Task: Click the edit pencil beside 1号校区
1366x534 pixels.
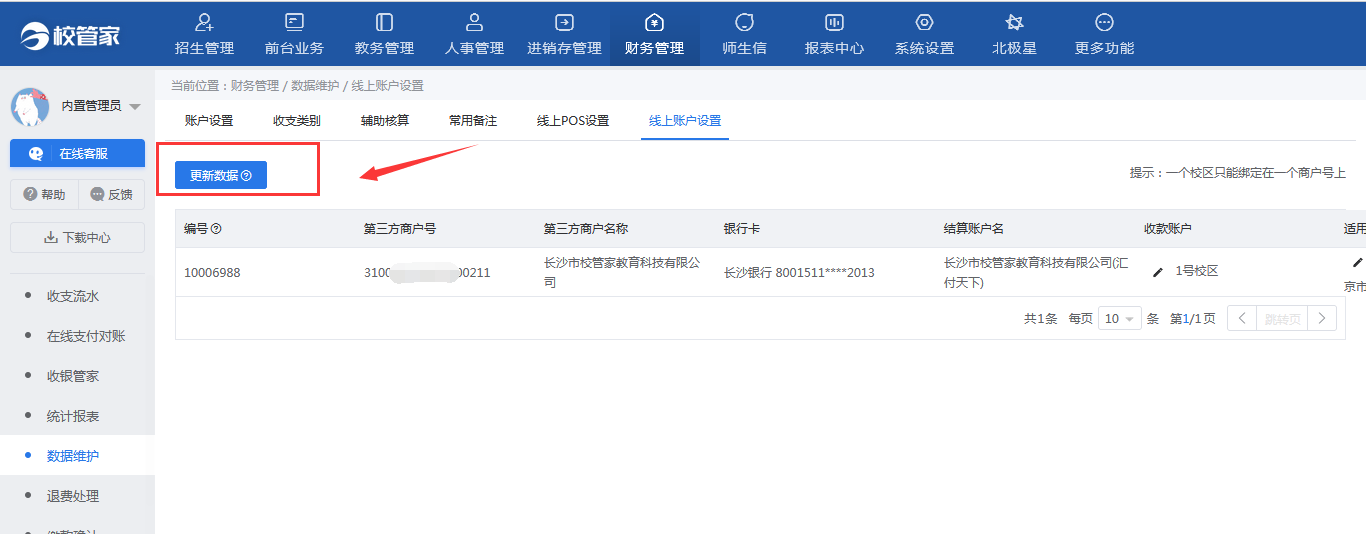Action: coord(1158,272)
